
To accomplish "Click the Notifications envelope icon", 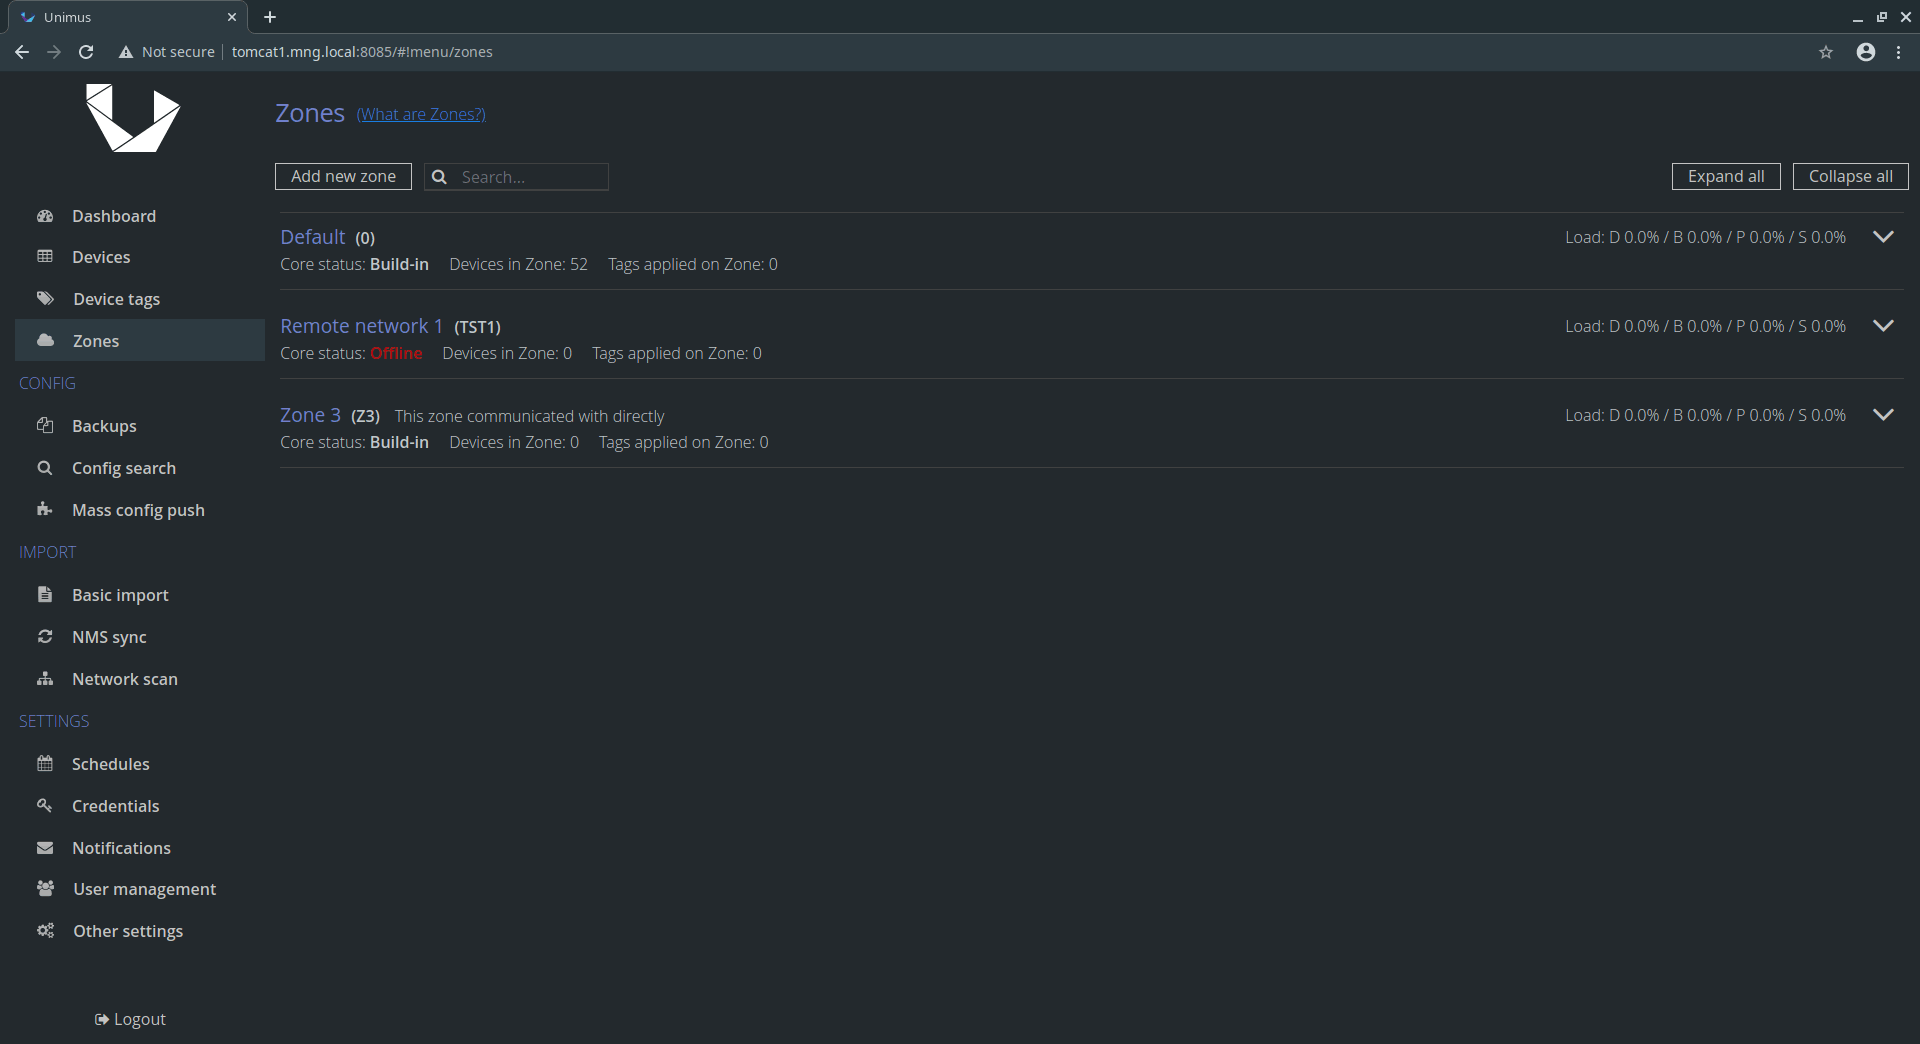I will click(x=45, y=847).
